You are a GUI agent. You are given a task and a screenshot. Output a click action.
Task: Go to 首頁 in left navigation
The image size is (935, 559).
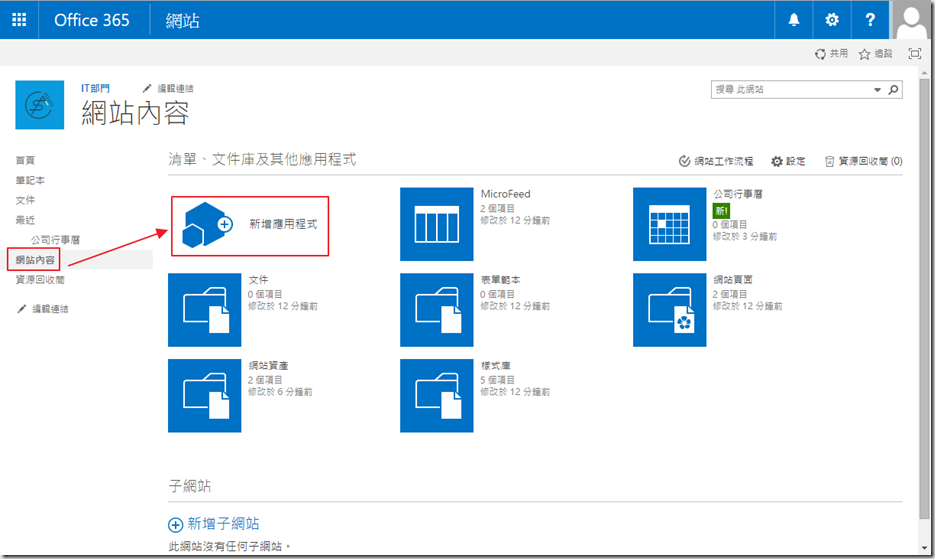pyautogui.click(x=25, y=160)
